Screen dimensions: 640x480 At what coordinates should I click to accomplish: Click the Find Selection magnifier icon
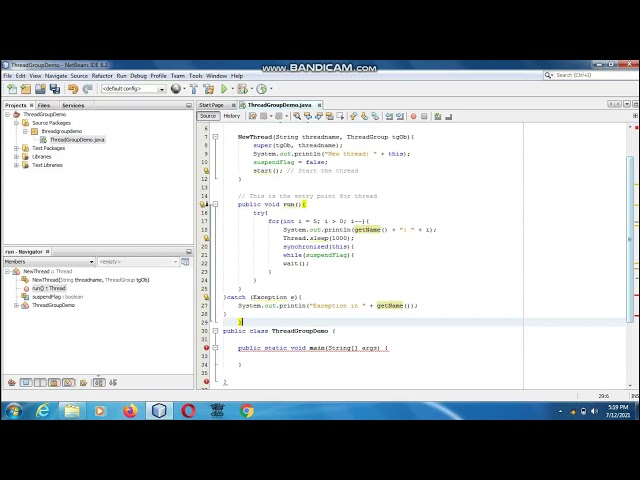click(297, 116)
